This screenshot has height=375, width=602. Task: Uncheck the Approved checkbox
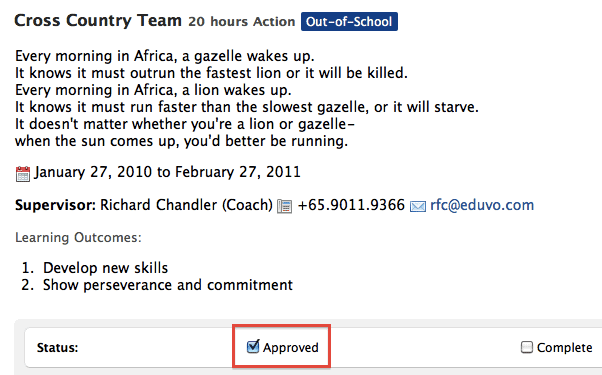tap(253, 347)
